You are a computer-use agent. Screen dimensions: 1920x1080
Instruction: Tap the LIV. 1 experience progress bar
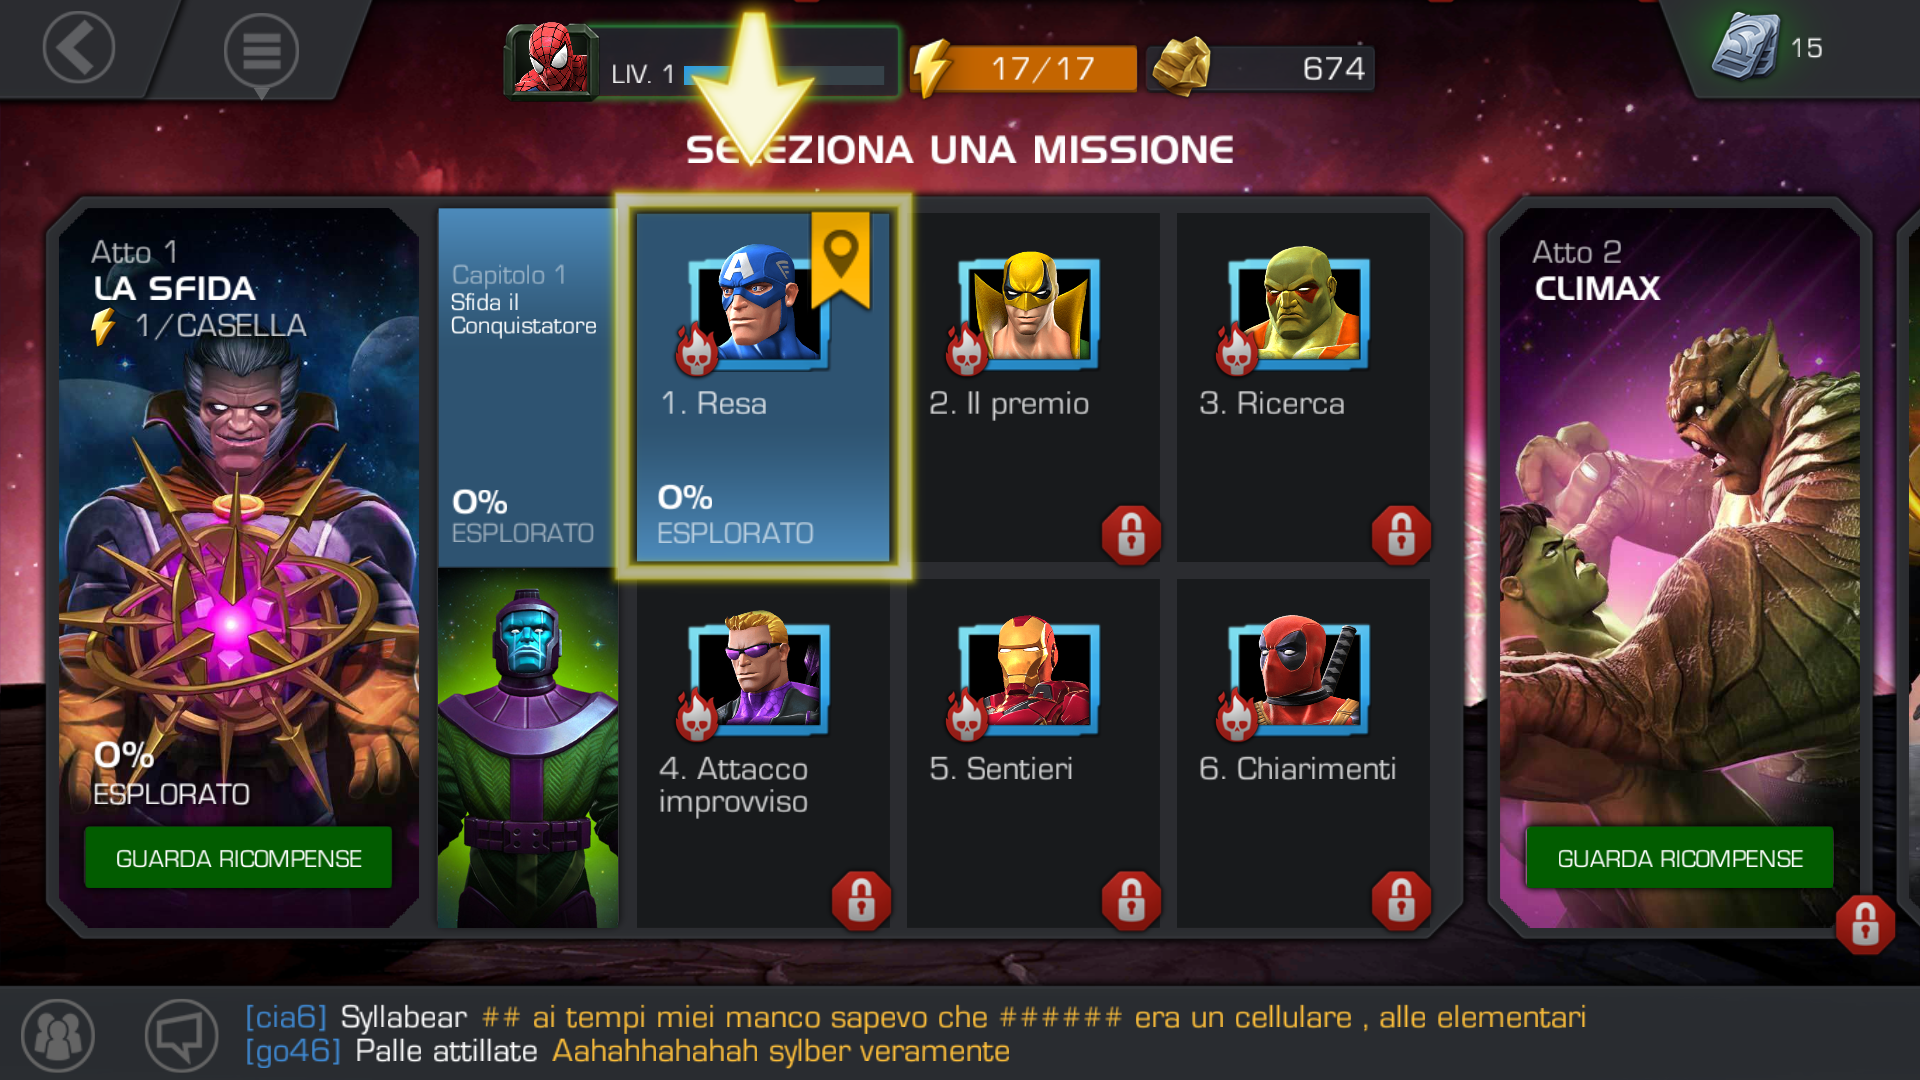pyautogui.click(x=784, y=75)
